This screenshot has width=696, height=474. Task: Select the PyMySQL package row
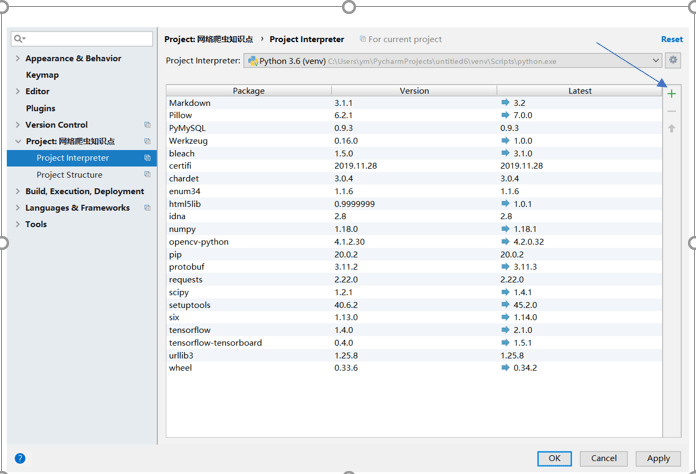tap(414, 128)
